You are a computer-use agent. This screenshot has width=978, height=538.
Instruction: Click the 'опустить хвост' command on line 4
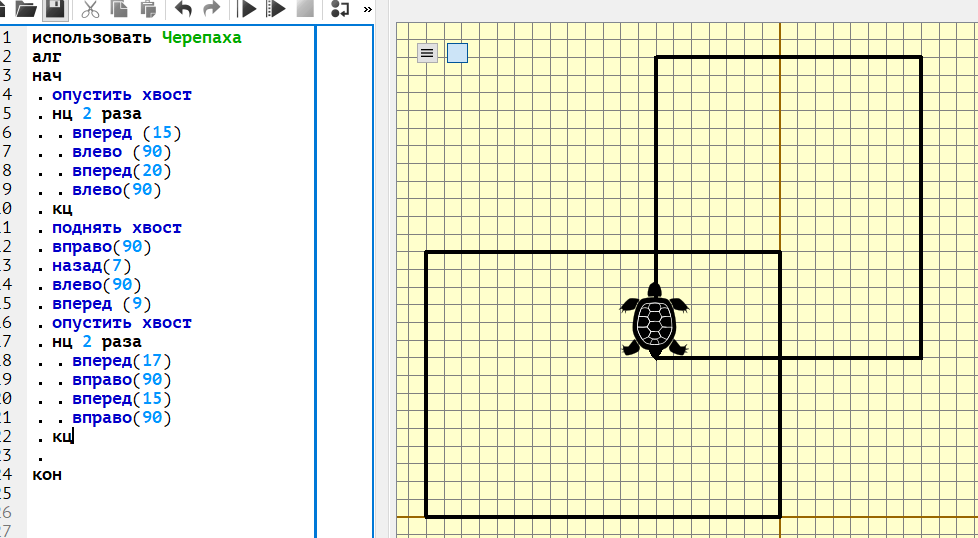(122, 95)
